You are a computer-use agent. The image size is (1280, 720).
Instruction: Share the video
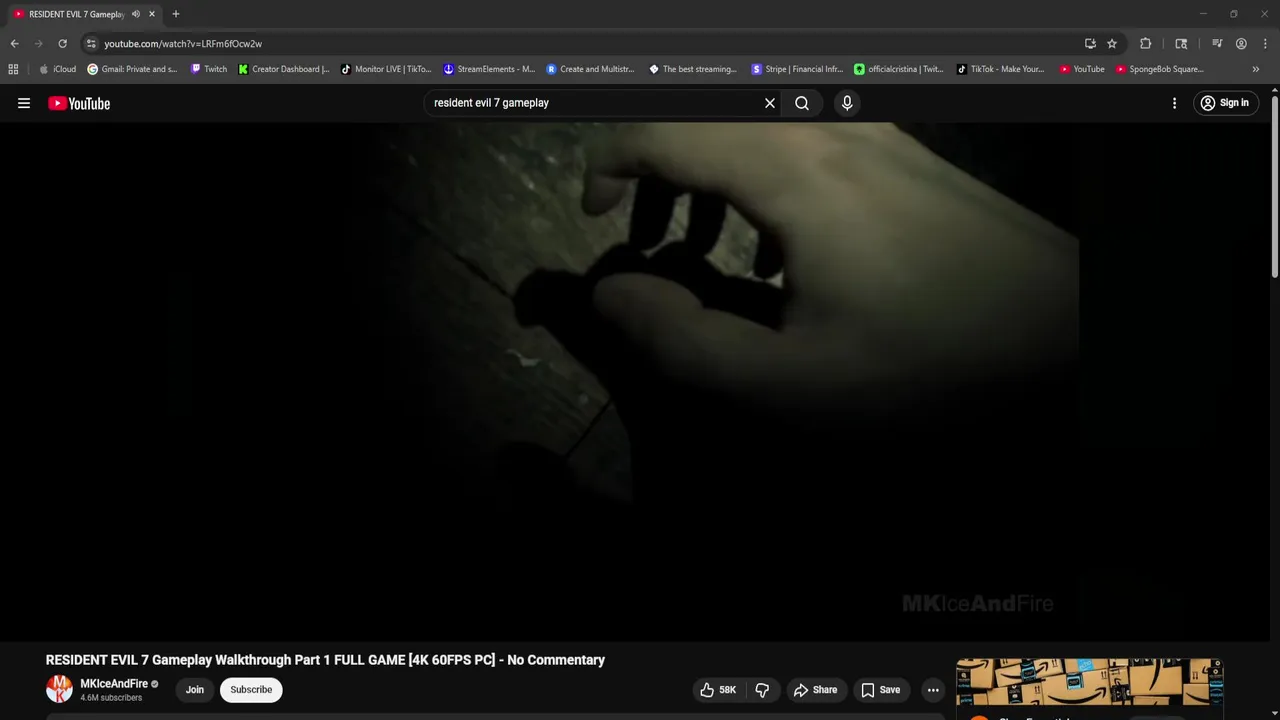pos(815,689)
